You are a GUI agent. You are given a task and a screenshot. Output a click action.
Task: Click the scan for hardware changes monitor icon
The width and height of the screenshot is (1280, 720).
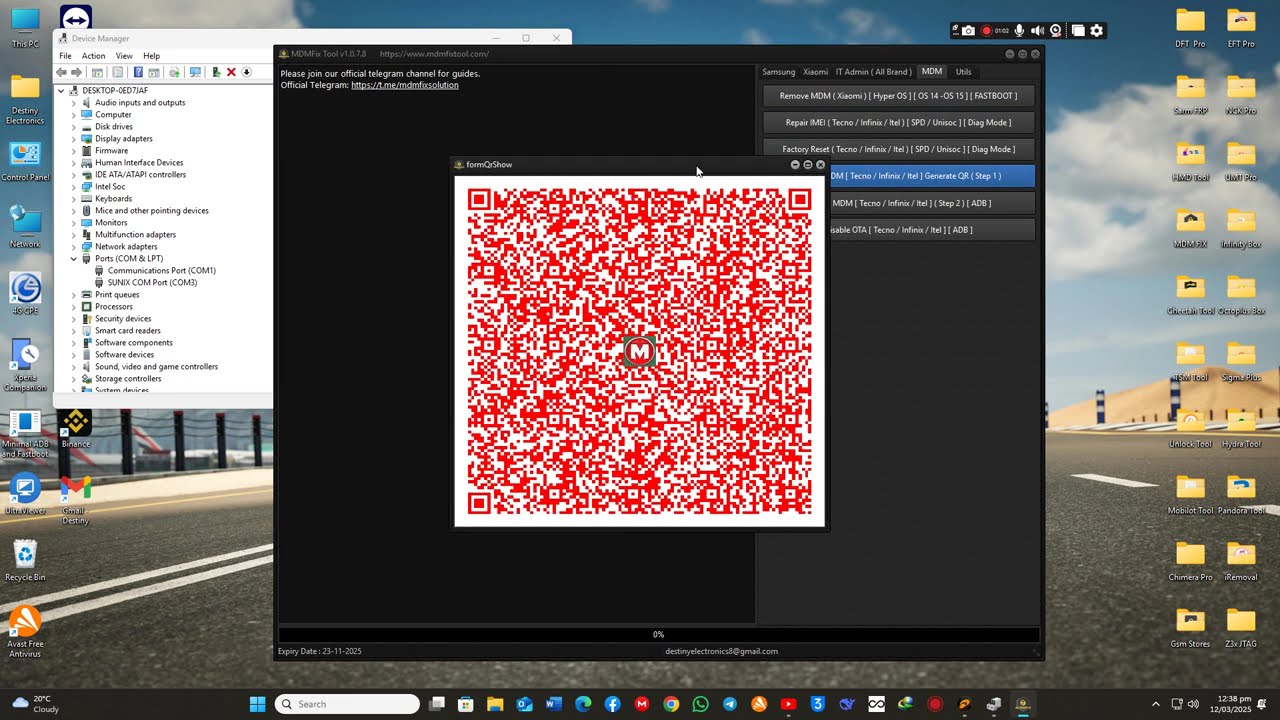195,72
